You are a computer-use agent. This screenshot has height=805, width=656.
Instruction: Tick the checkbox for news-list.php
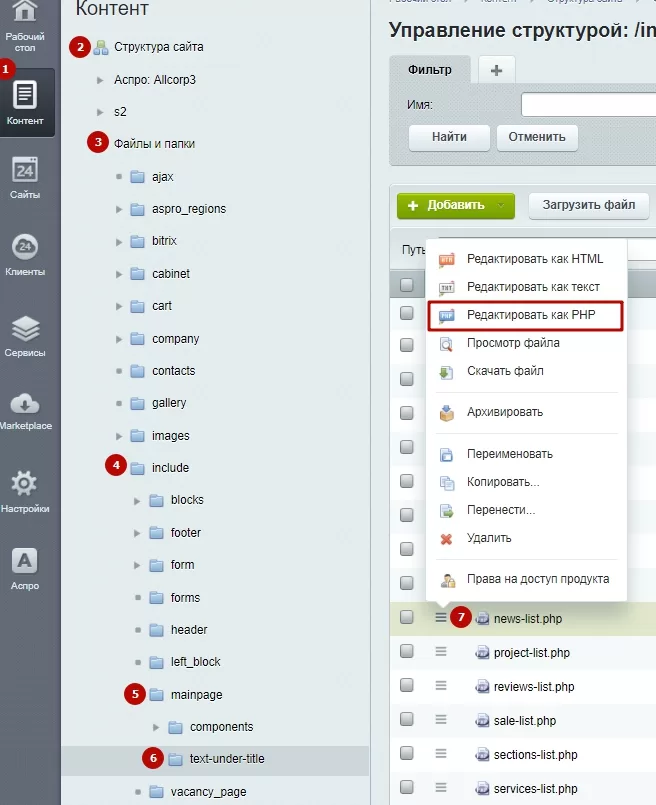click(x=407, y=617)
